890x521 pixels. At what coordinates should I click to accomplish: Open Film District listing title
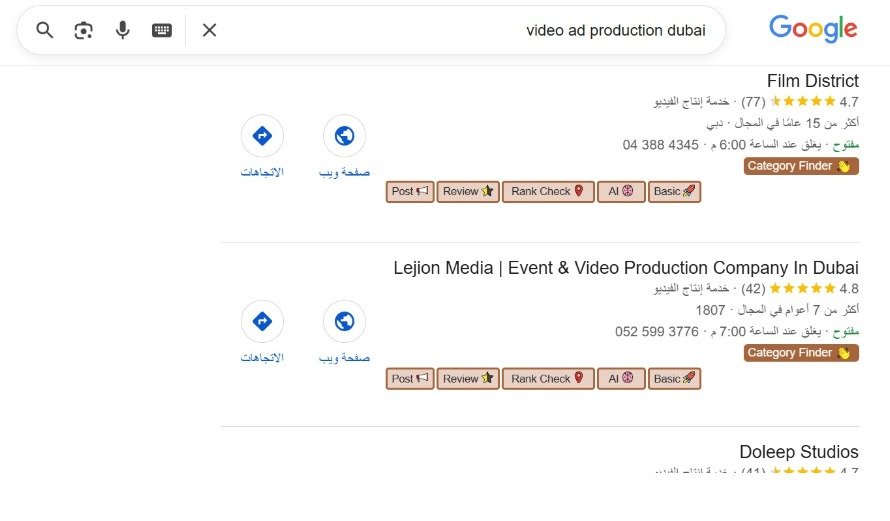[812, 81]
